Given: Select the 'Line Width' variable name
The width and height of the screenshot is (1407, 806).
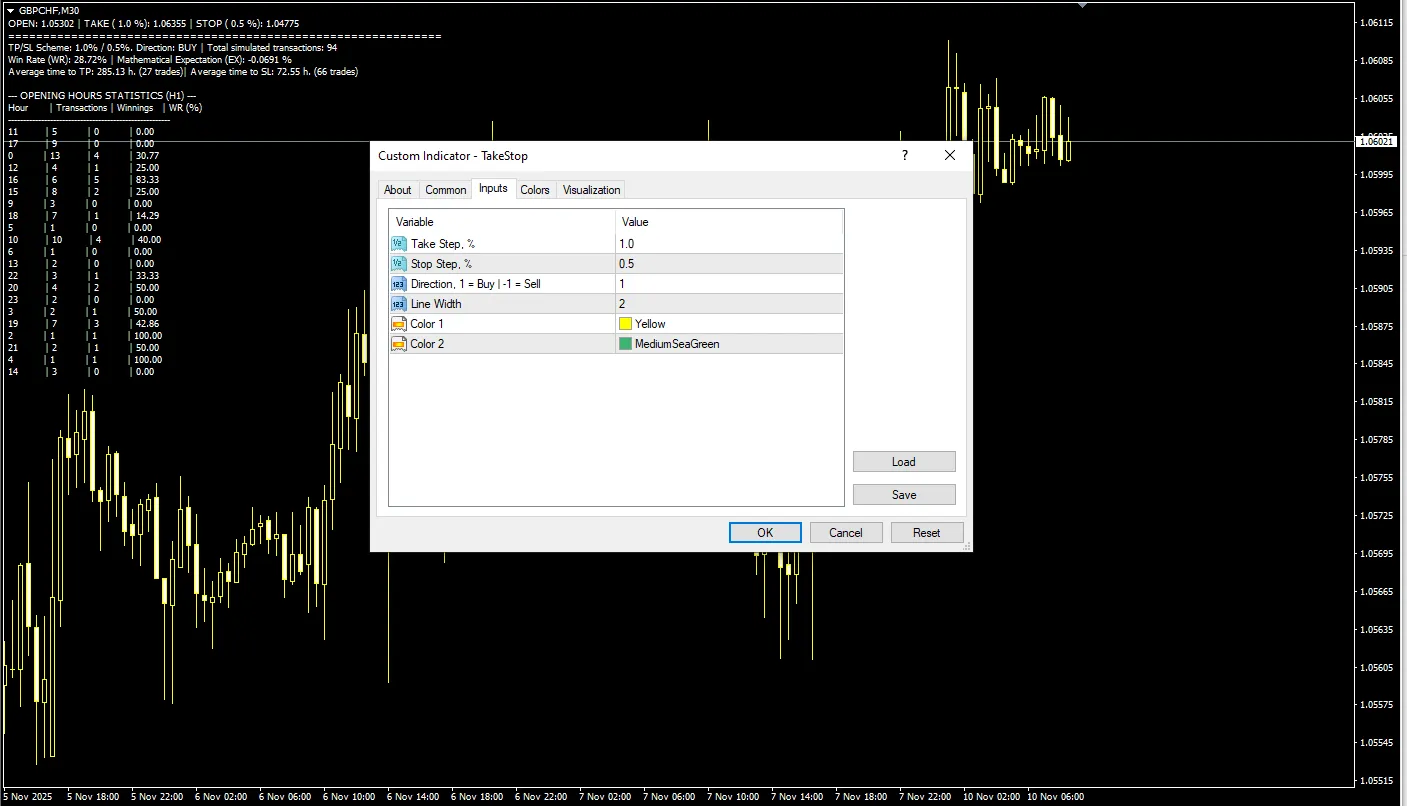Looking at the screenshot, I should (436, 304).
